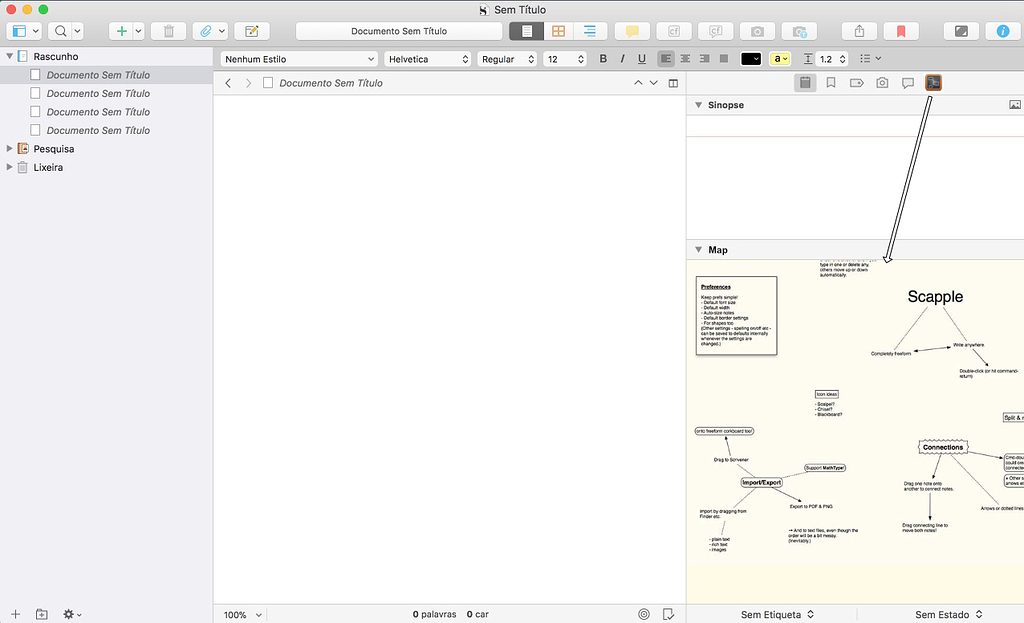
Task: Click the Info button in the toolbar
Action: coord(1003,30)
